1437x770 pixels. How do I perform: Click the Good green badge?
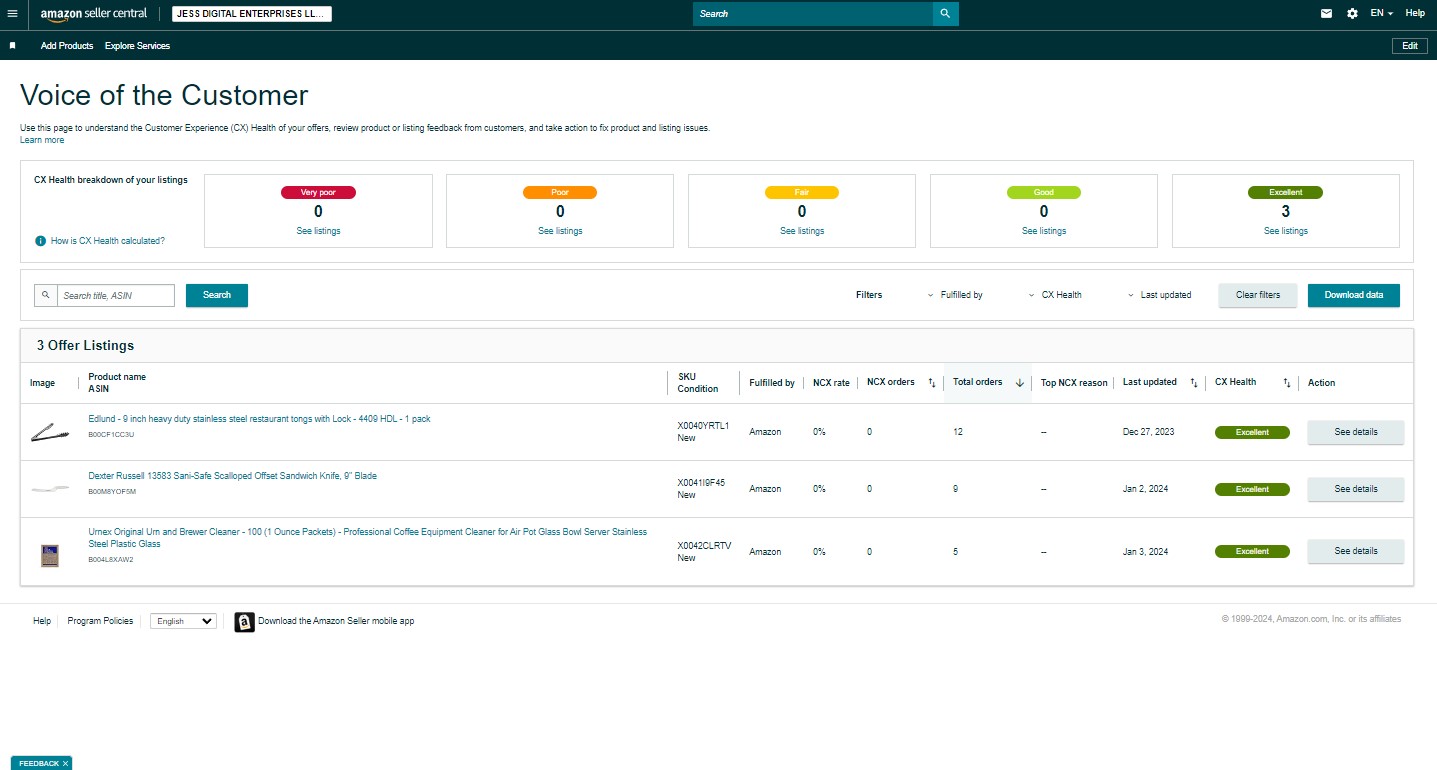click(1044, 192)
